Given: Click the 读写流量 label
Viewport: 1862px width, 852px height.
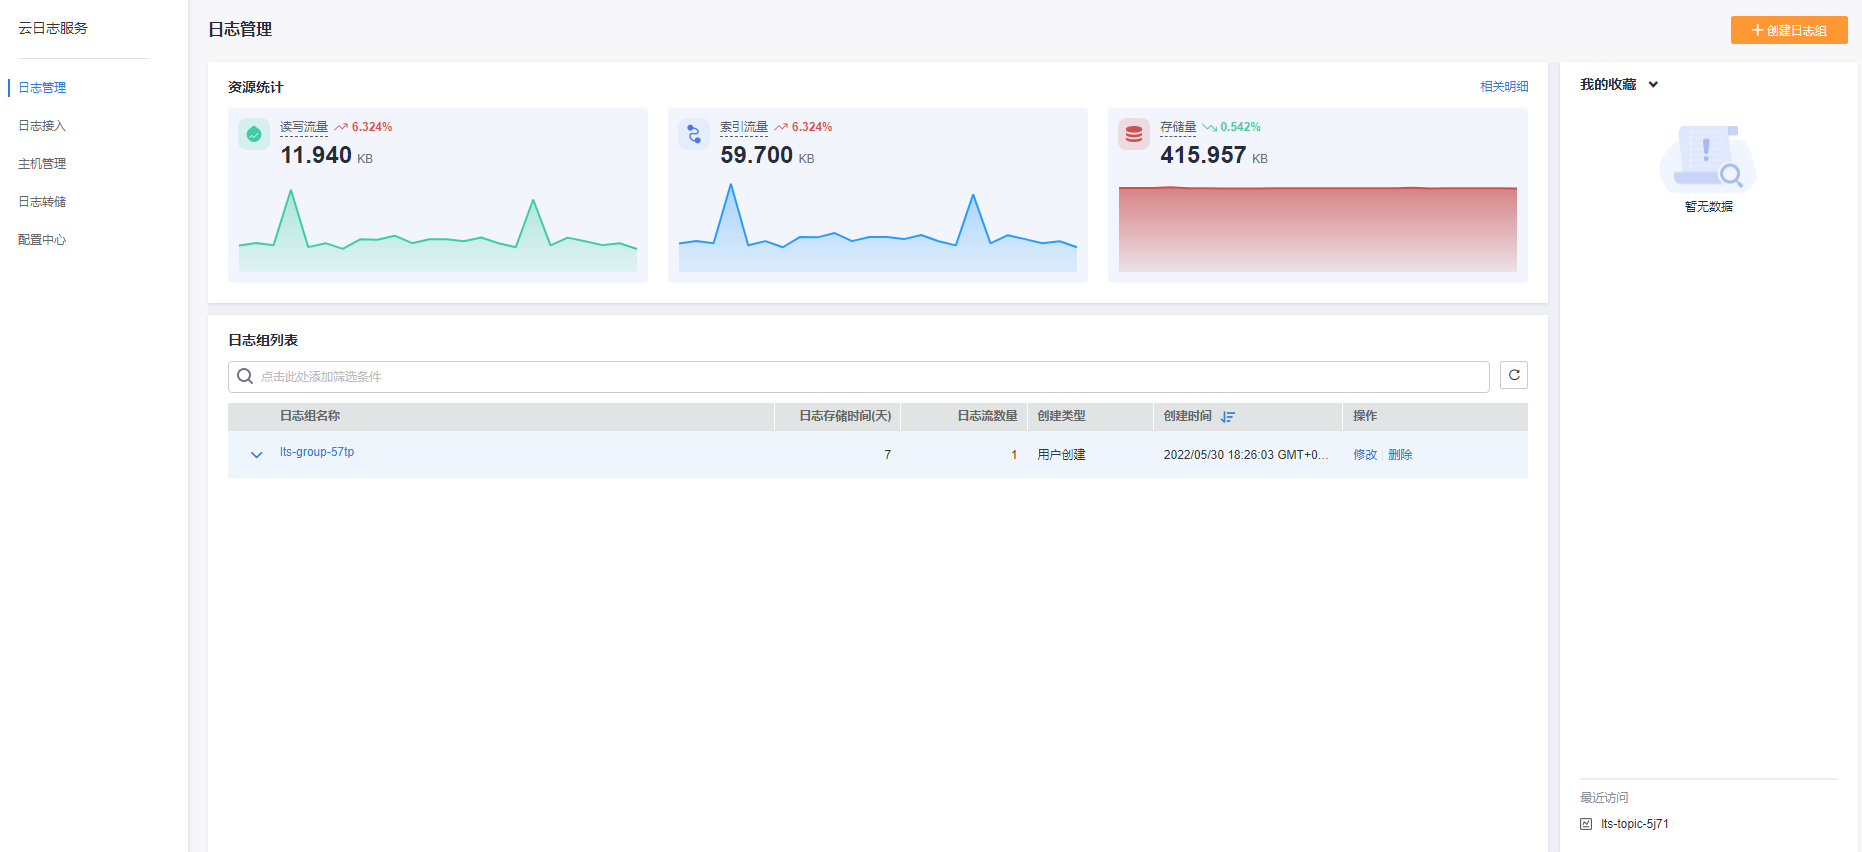Looking at the screenshot, I should click(304, 127).
